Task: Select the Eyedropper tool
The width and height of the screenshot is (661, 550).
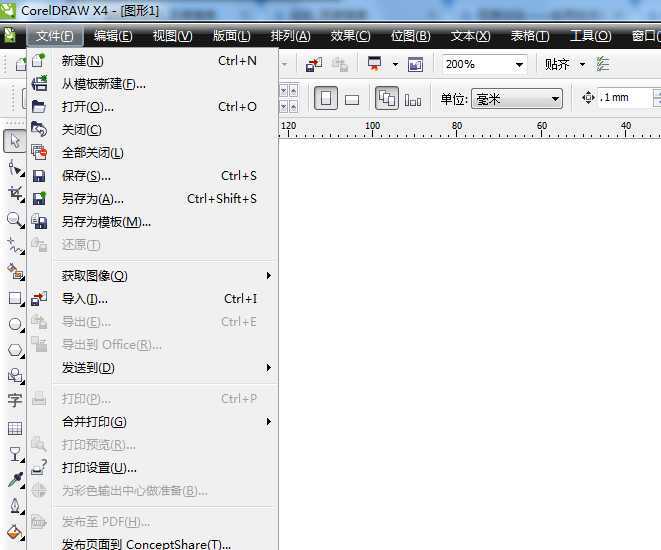Action: coord(15,480)
